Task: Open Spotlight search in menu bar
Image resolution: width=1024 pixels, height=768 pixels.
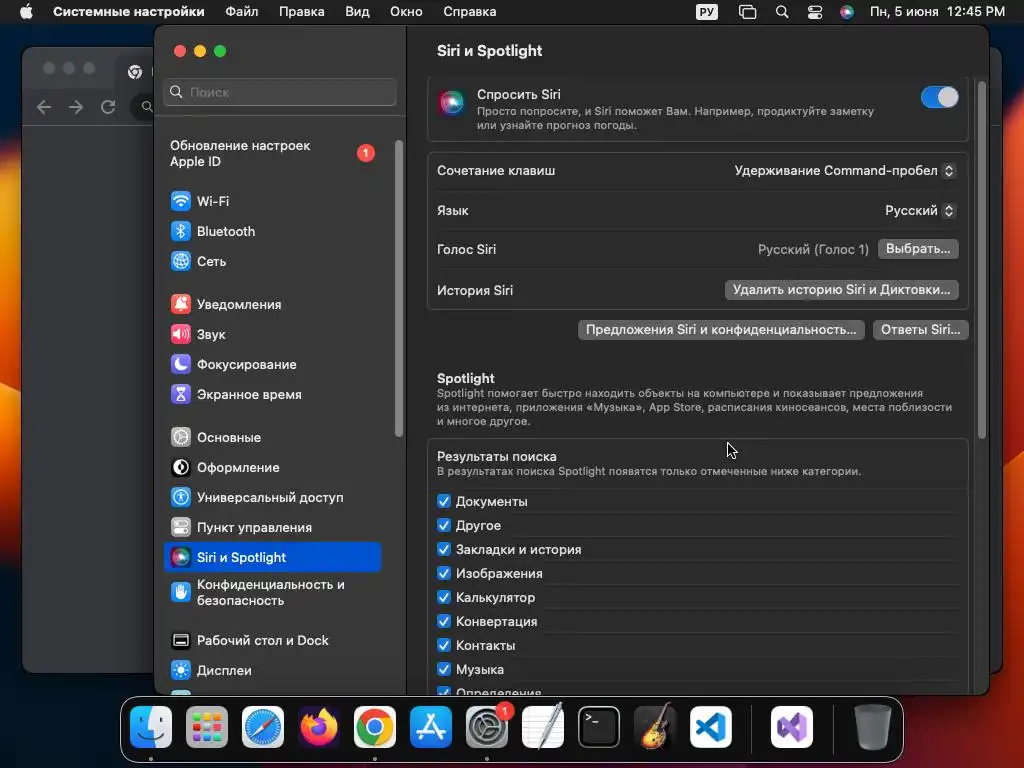Action: (782, 12)
